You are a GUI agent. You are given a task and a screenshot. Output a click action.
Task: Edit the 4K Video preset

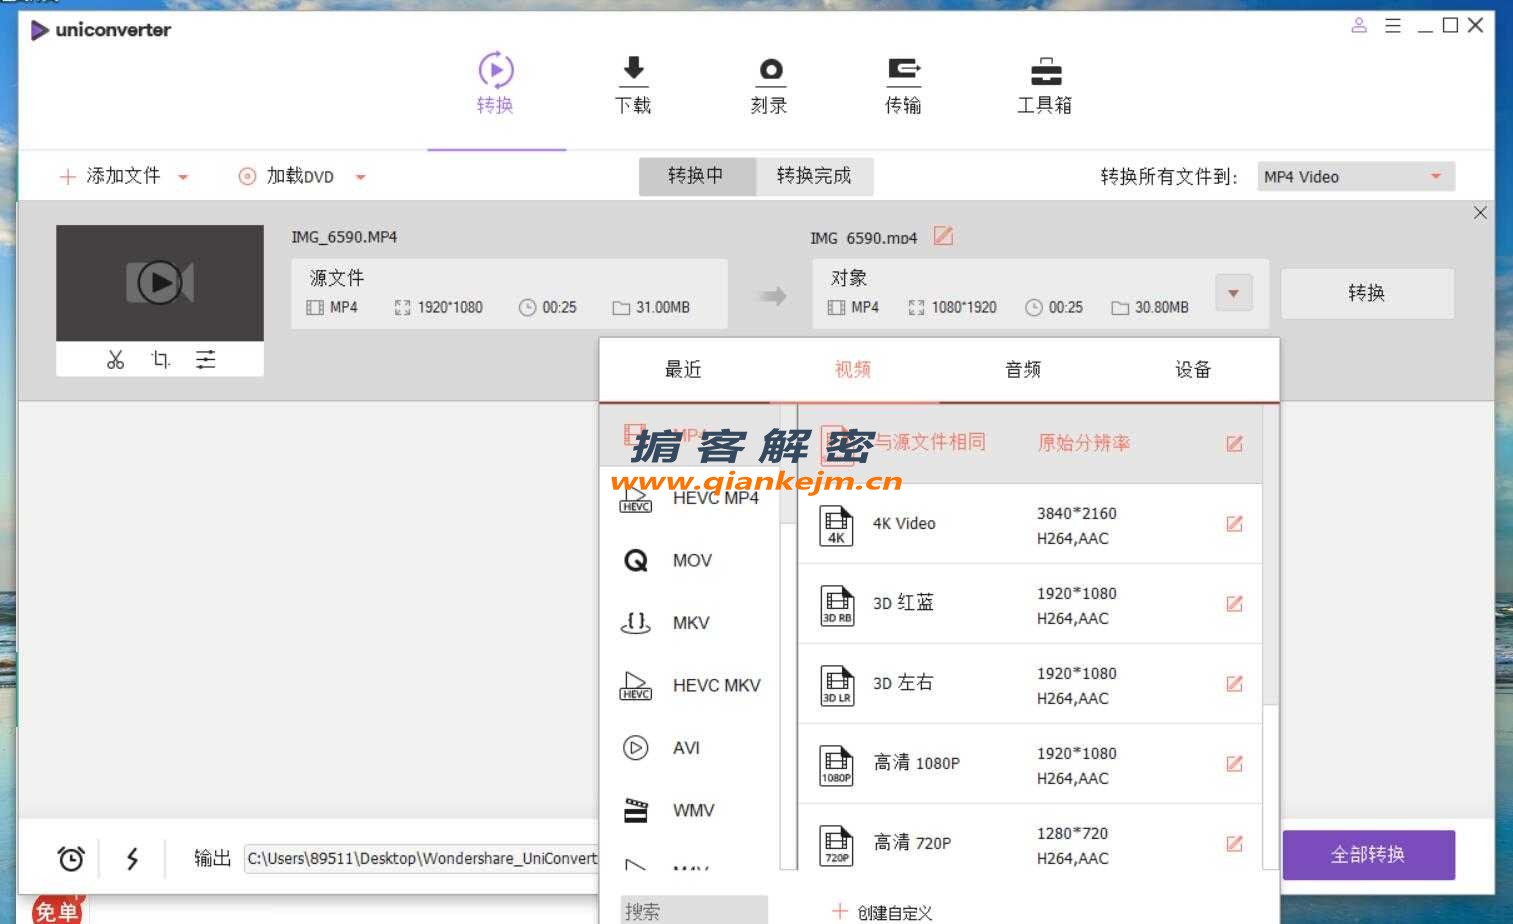click(1235, 524)
